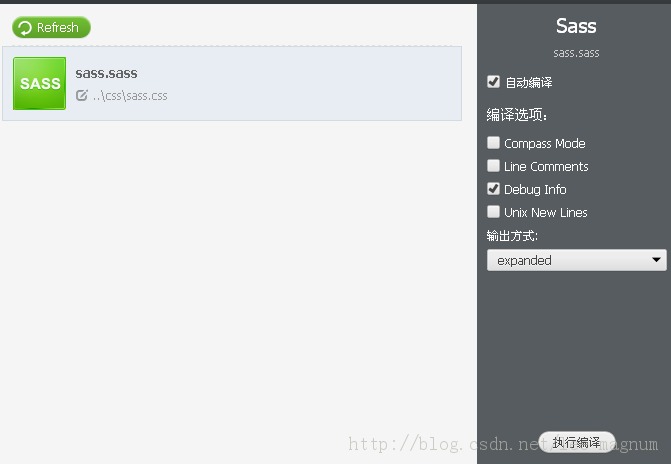Enable Compass Mode checkbox
The image size is (671, 464).
click(493, 143)
